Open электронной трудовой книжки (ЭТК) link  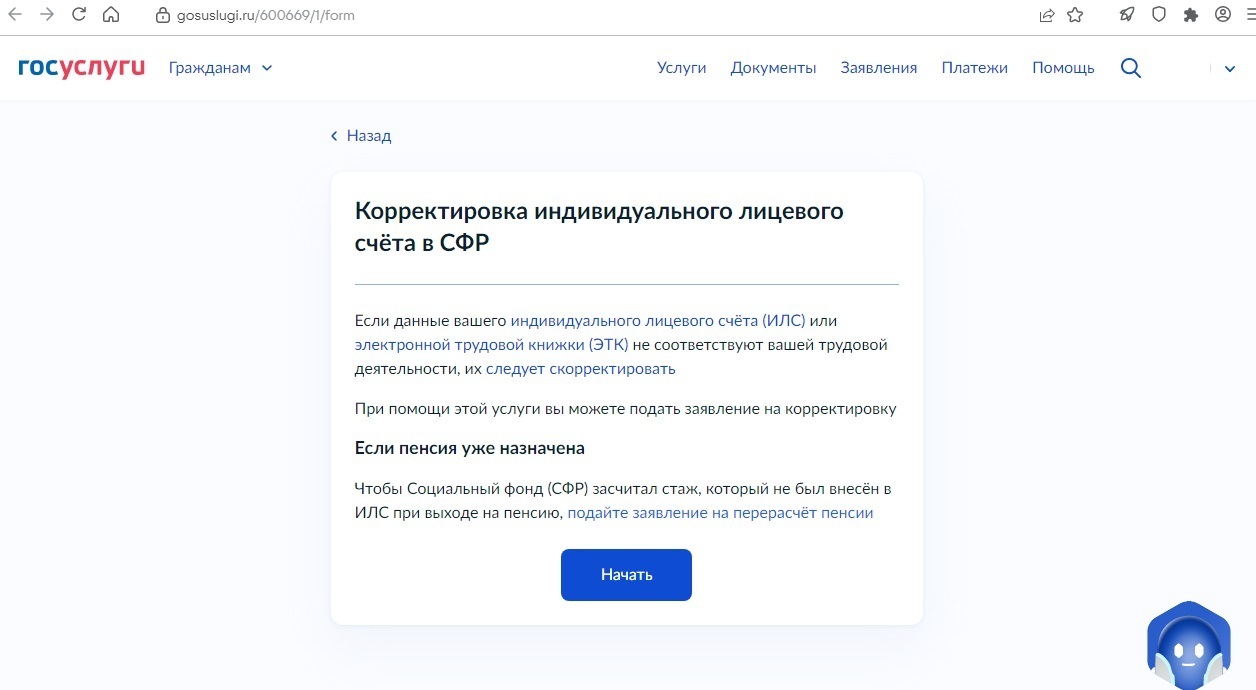[x=491, y=345]
